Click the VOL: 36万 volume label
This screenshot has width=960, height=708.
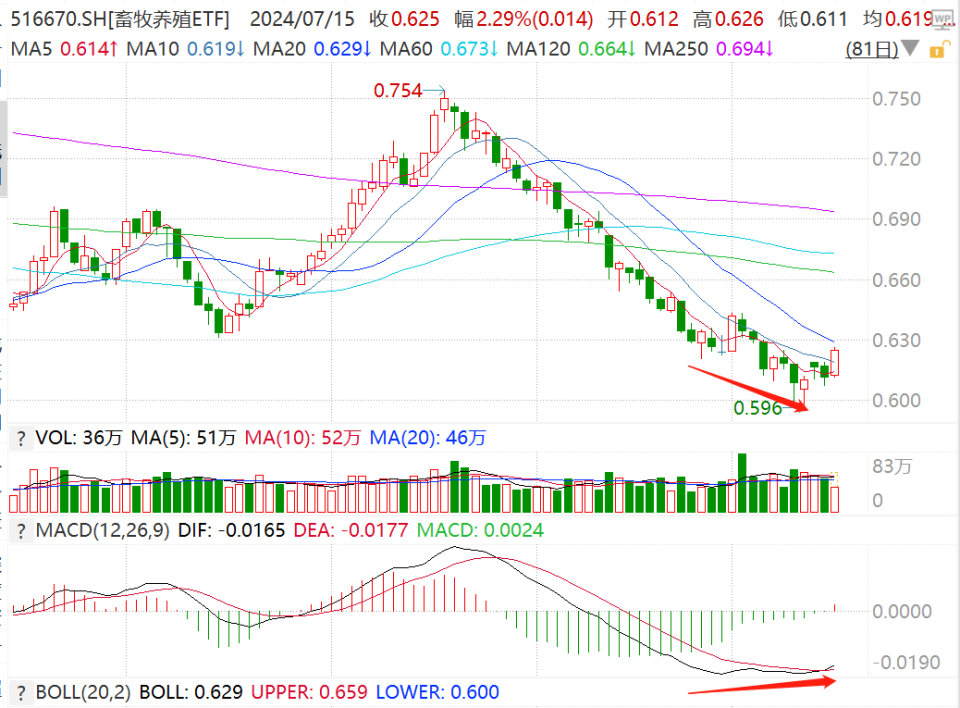point(79,439)
